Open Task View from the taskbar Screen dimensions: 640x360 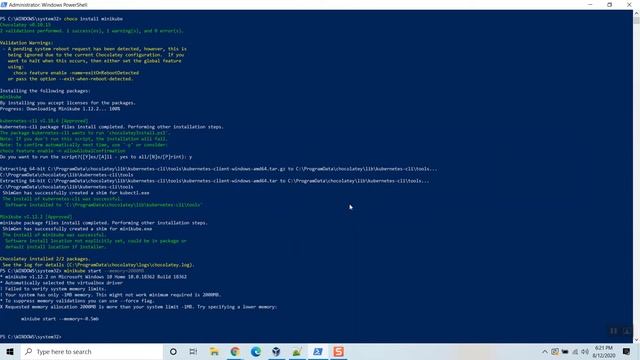click(193, 351)
